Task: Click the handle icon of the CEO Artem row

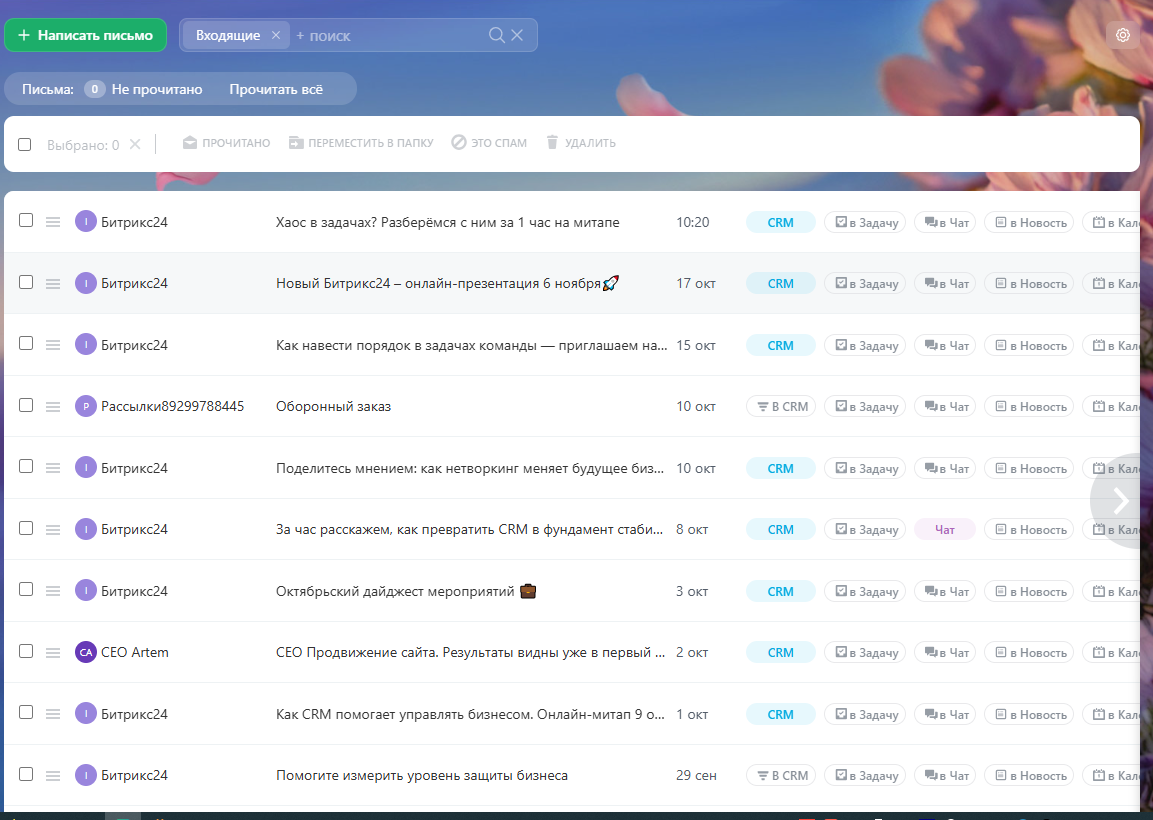Action: point(53,652)
